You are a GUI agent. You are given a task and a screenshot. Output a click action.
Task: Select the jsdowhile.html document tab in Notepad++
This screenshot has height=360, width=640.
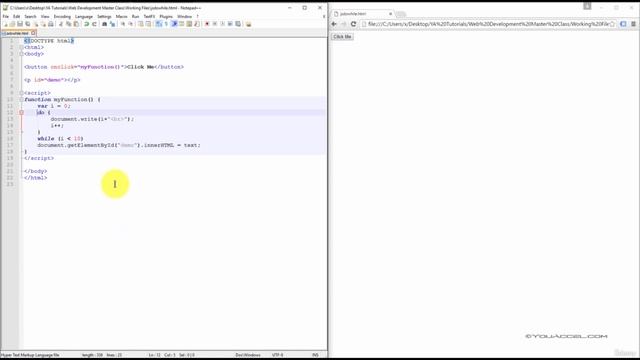click(x=16, y=33)
